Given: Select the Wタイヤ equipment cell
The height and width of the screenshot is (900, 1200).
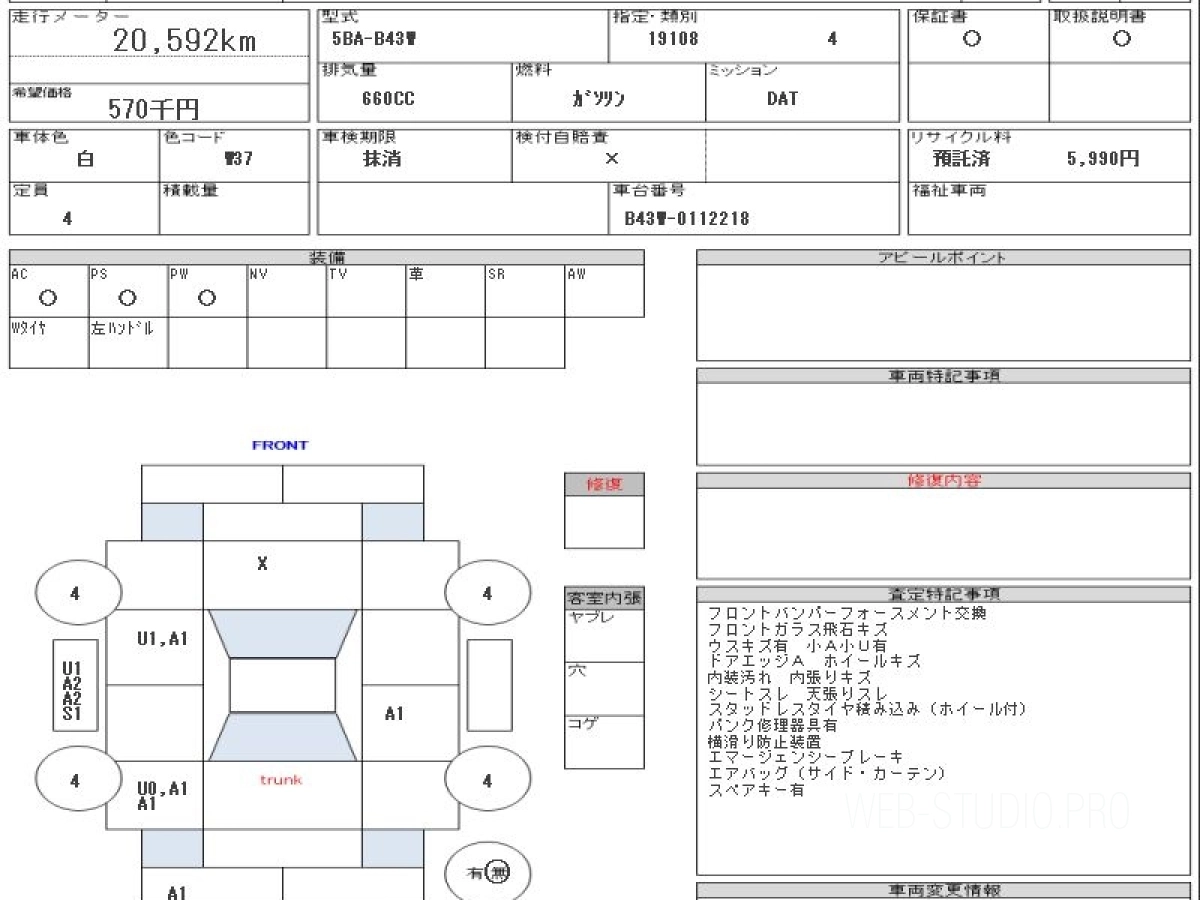Looking at the screenshot, I should pos(49,342).
